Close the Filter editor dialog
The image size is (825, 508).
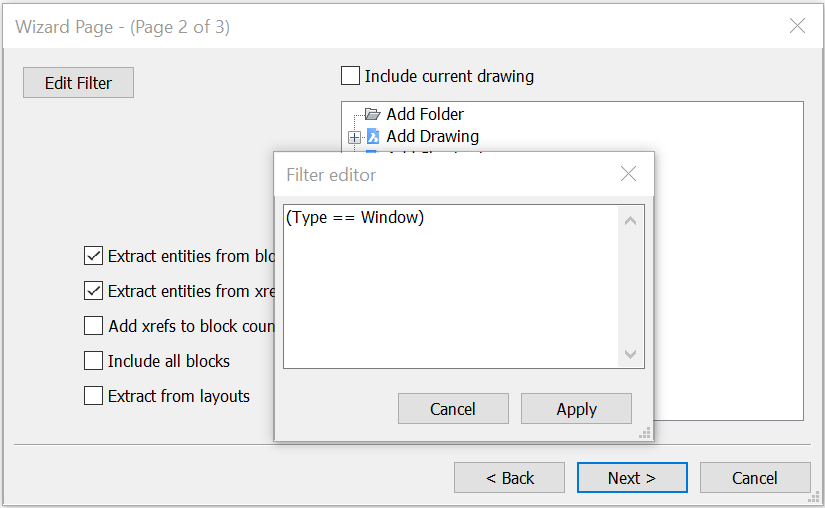point(628,174)
